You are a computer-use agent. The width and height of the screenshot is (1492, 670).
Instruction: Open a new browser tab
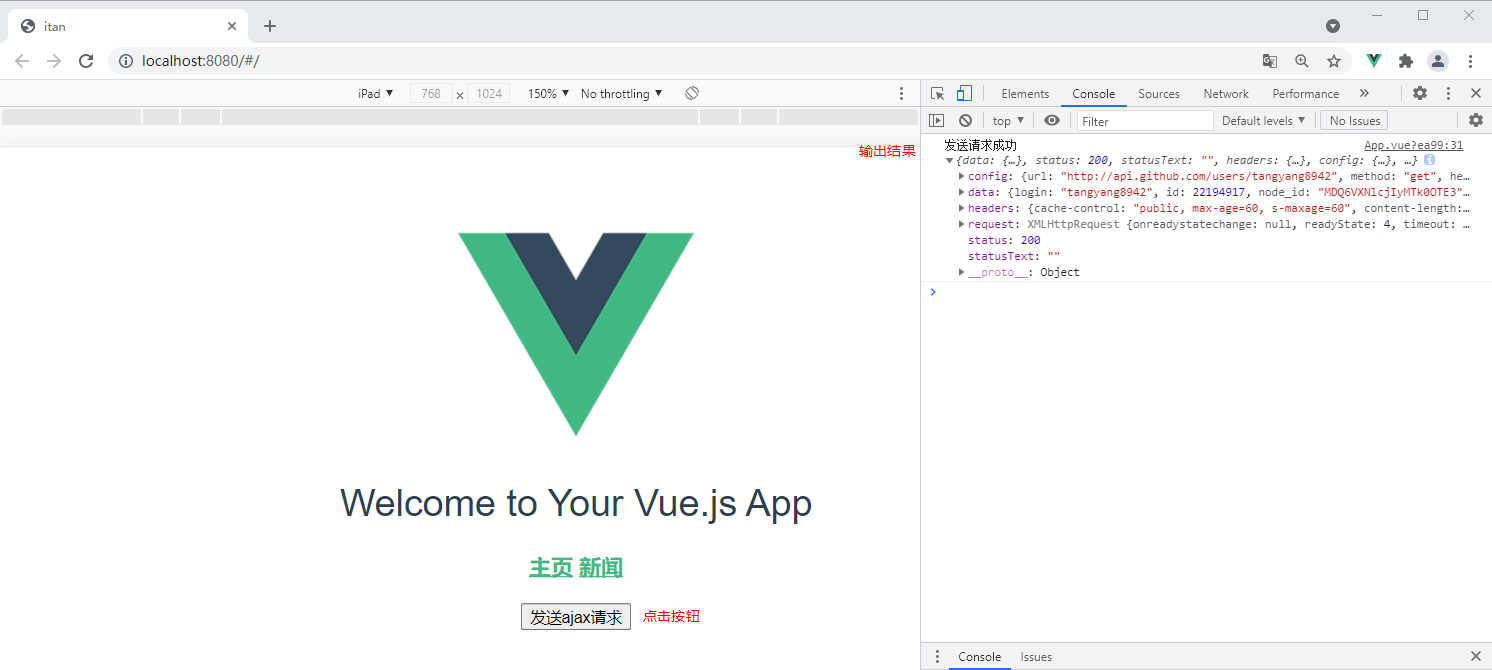[x=269, y=26]
